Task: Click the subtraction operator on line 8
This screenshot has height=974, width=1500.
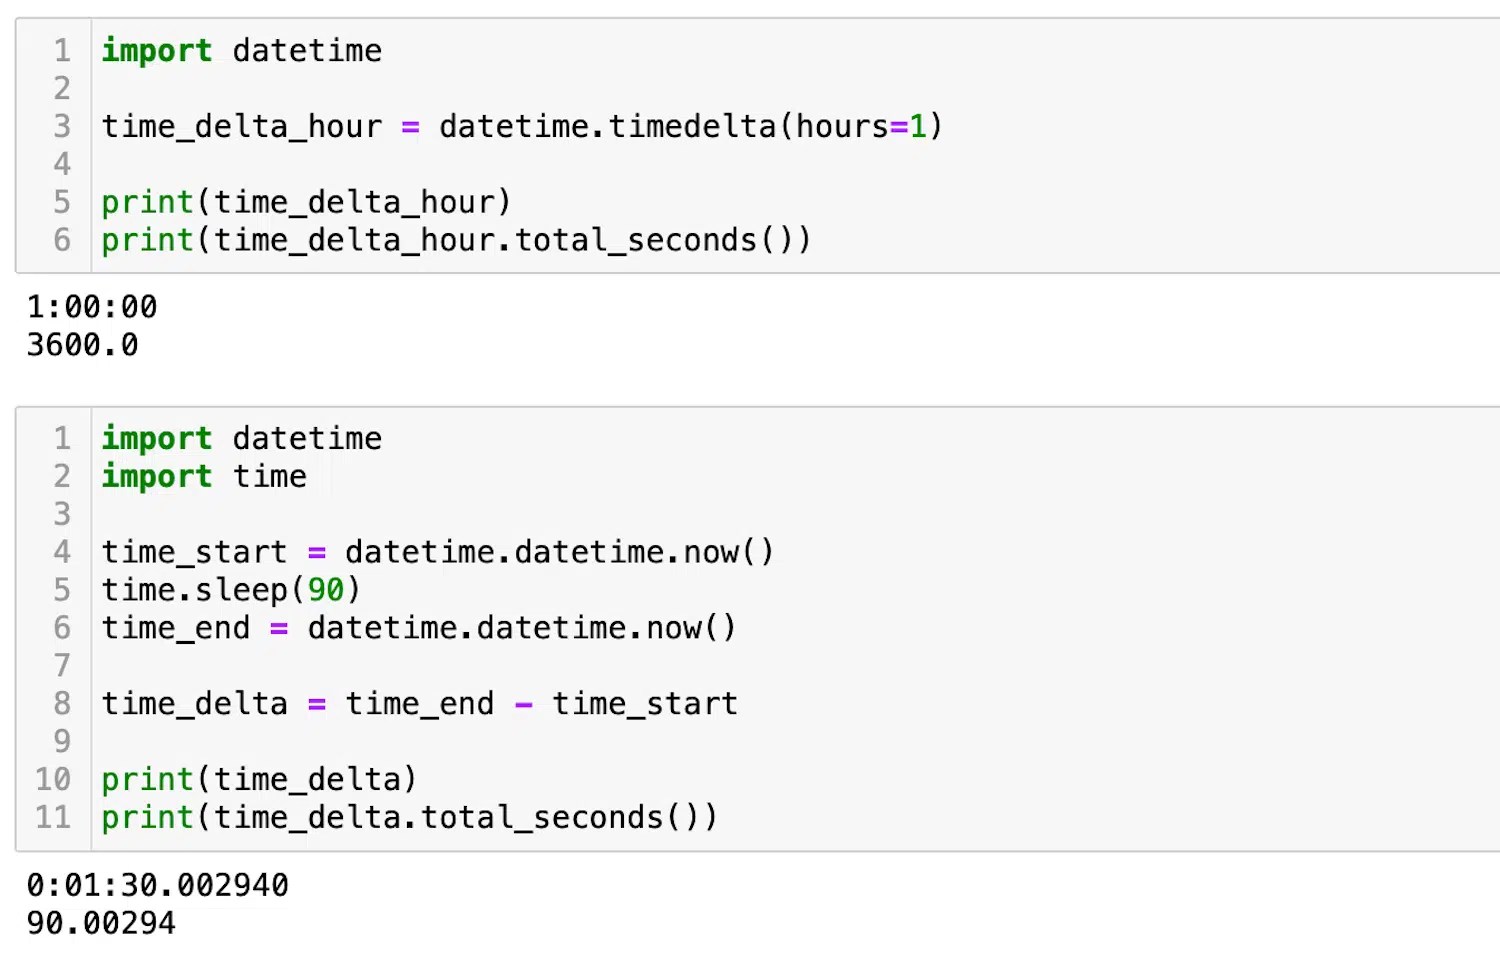Action: click(x=523, y=703)
